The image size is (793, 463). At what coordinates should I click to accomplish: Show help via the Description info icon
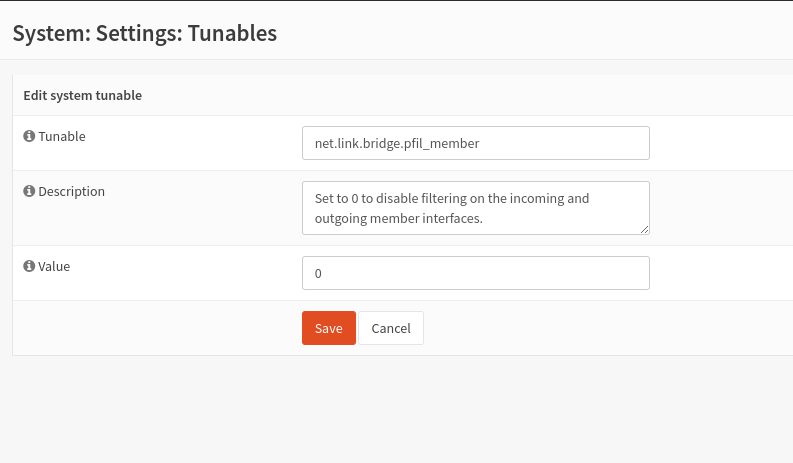[x=29, y=191]
